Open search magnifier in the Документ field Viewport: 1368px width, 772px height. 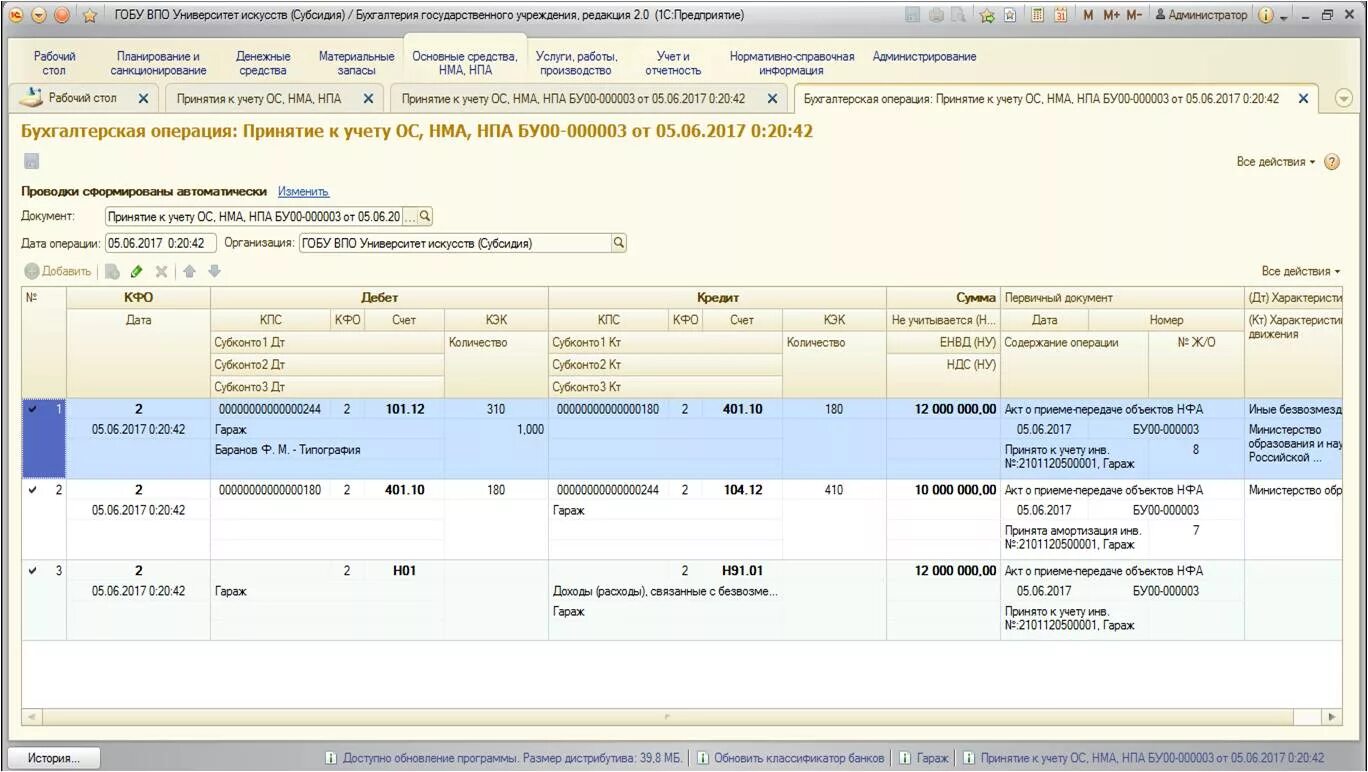click(425, 216)
